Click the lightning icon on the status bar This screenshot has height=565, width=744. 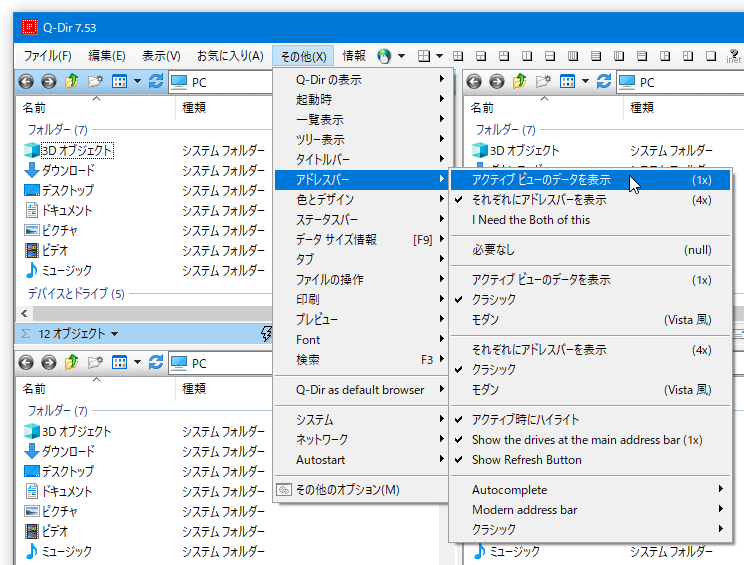click(x=267, y=333)
